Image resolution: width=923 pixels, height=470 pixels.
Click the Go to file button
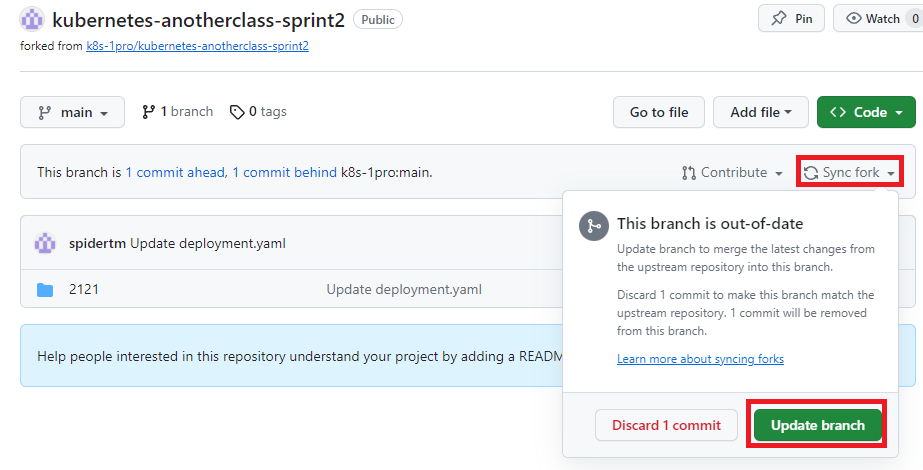[659, 112]
